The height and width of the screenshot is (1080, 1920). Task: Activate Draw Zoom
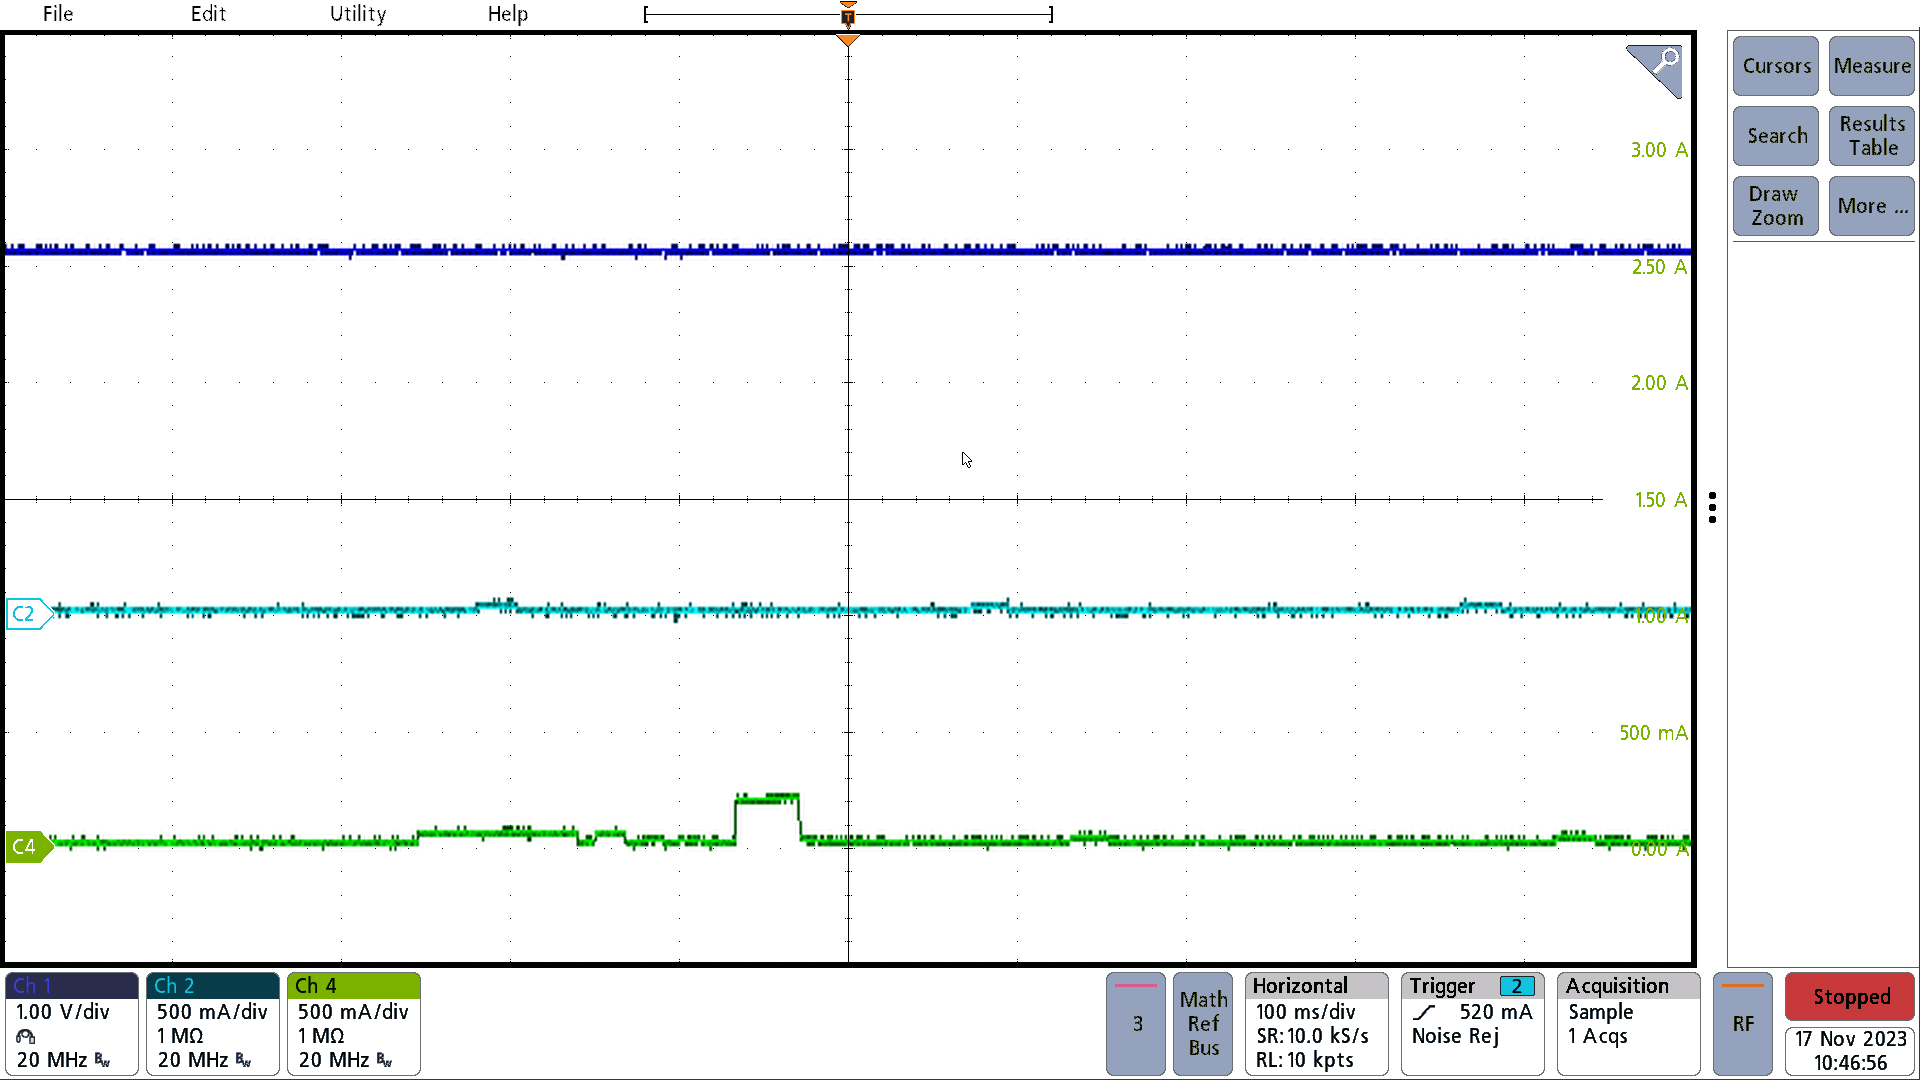1776,206
